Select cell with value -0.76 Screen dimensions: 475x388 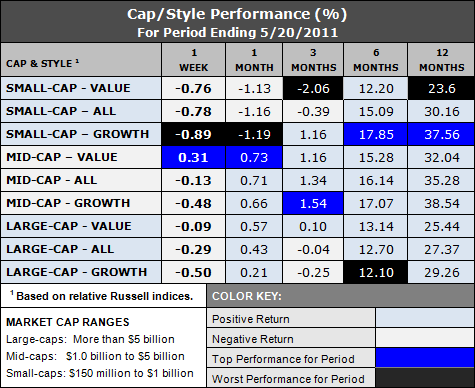point(194,88)
